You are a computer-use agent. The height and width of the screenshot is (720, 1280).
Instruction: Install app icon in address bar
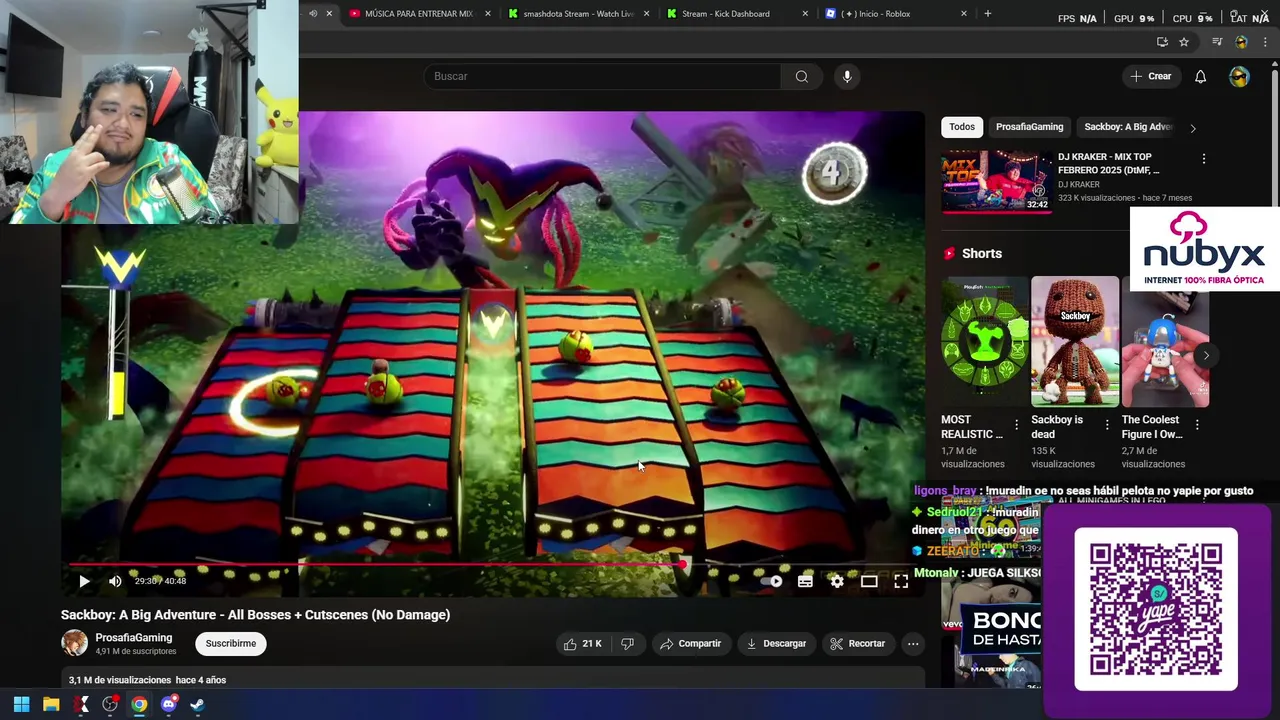pyautogui.click(x=1162, y=42)
